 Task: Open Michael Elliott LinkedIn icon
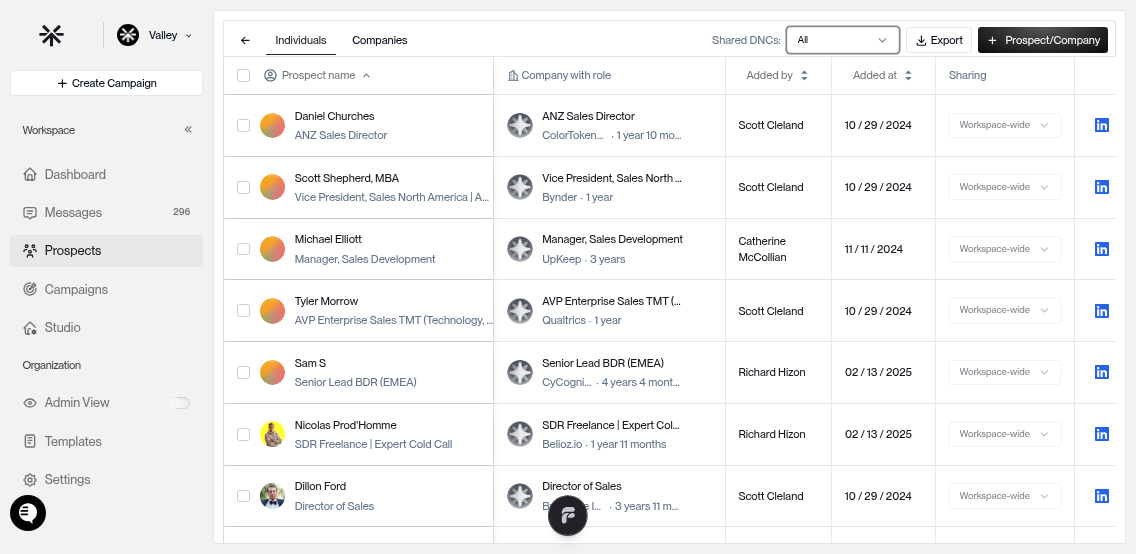pyautogui.click(x=1101, y=248)
